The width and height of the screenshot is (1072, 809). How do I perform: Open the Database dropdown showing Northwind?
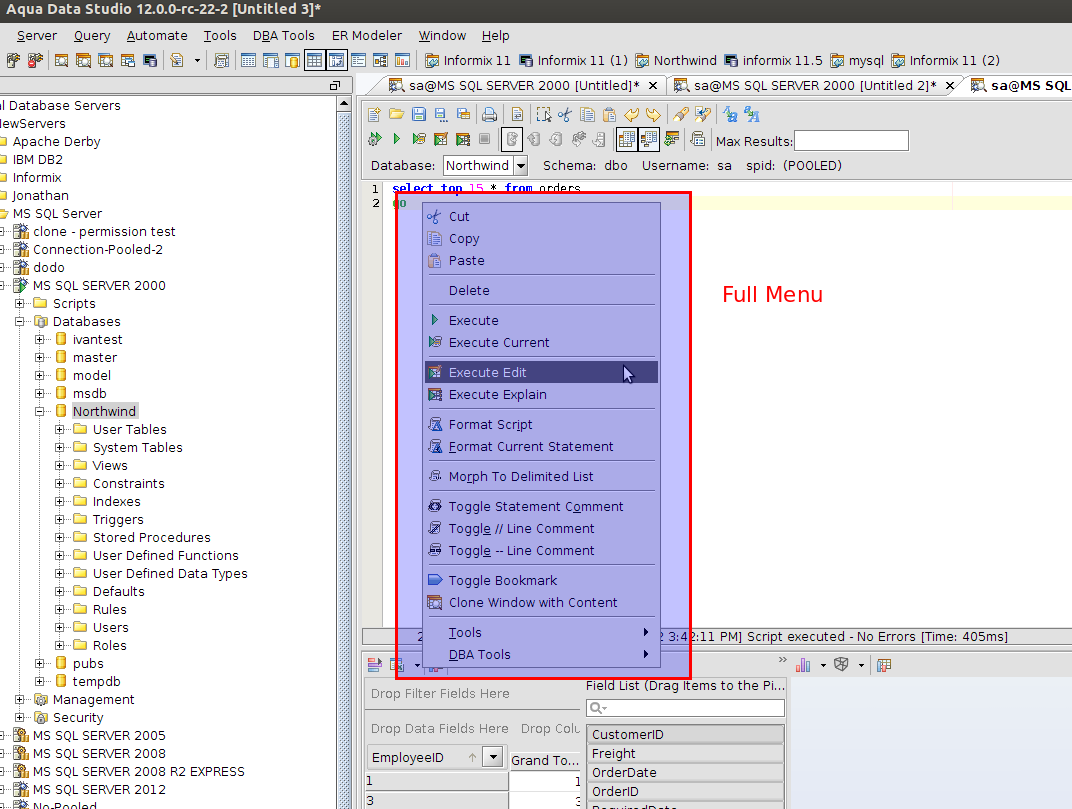click(521, 165)
